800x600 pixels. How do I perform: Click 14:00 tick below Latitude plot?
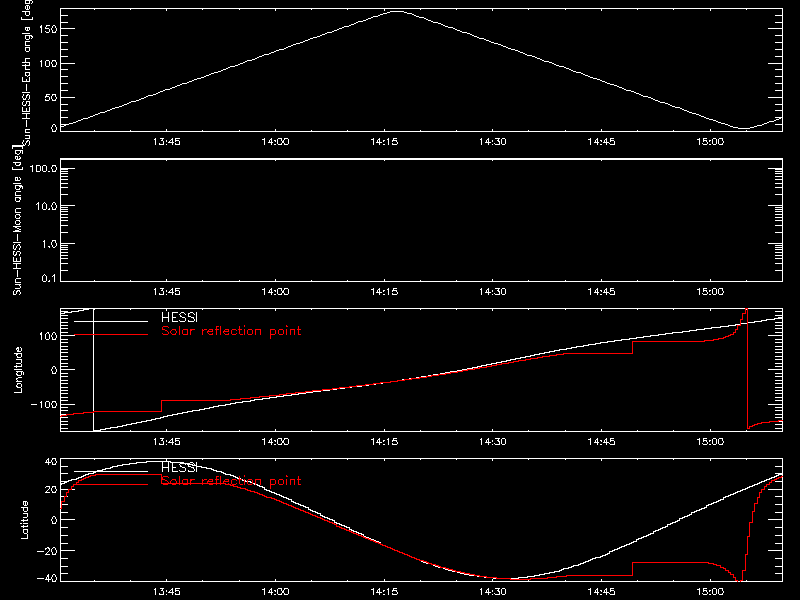275,592
